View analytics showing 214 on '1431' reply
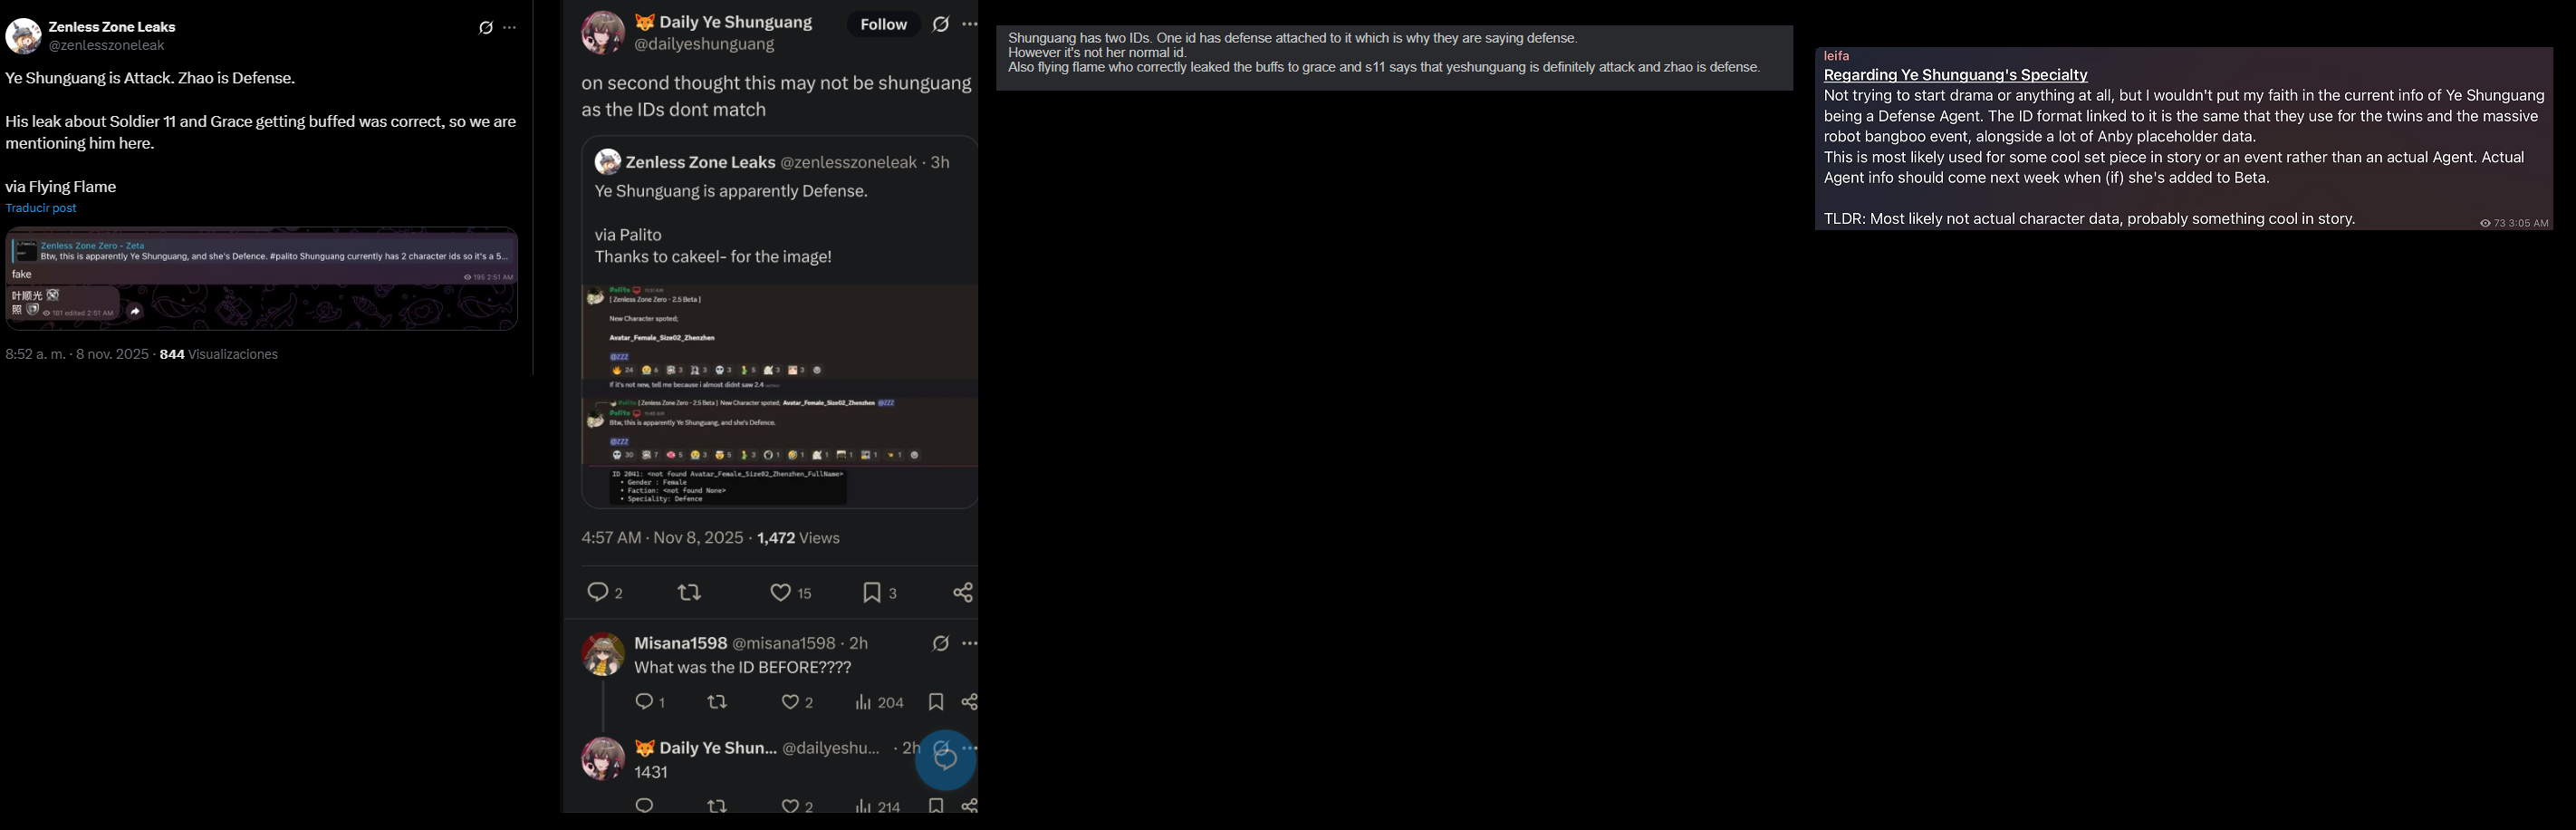Image resolution: width=2576 pixels, height=830 pixels. point(877,806)
